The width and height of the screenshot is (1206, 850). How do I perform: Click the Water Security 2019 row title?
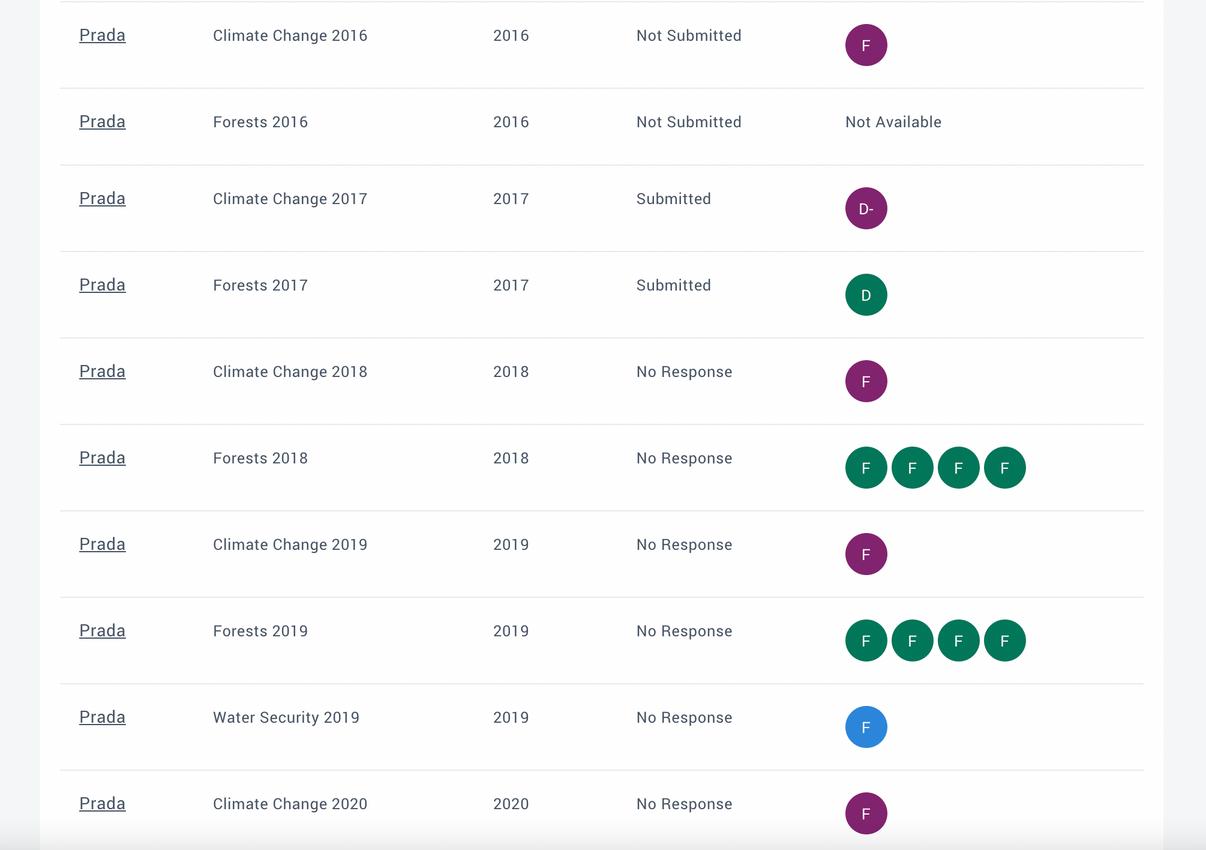[x=286, y=718]
